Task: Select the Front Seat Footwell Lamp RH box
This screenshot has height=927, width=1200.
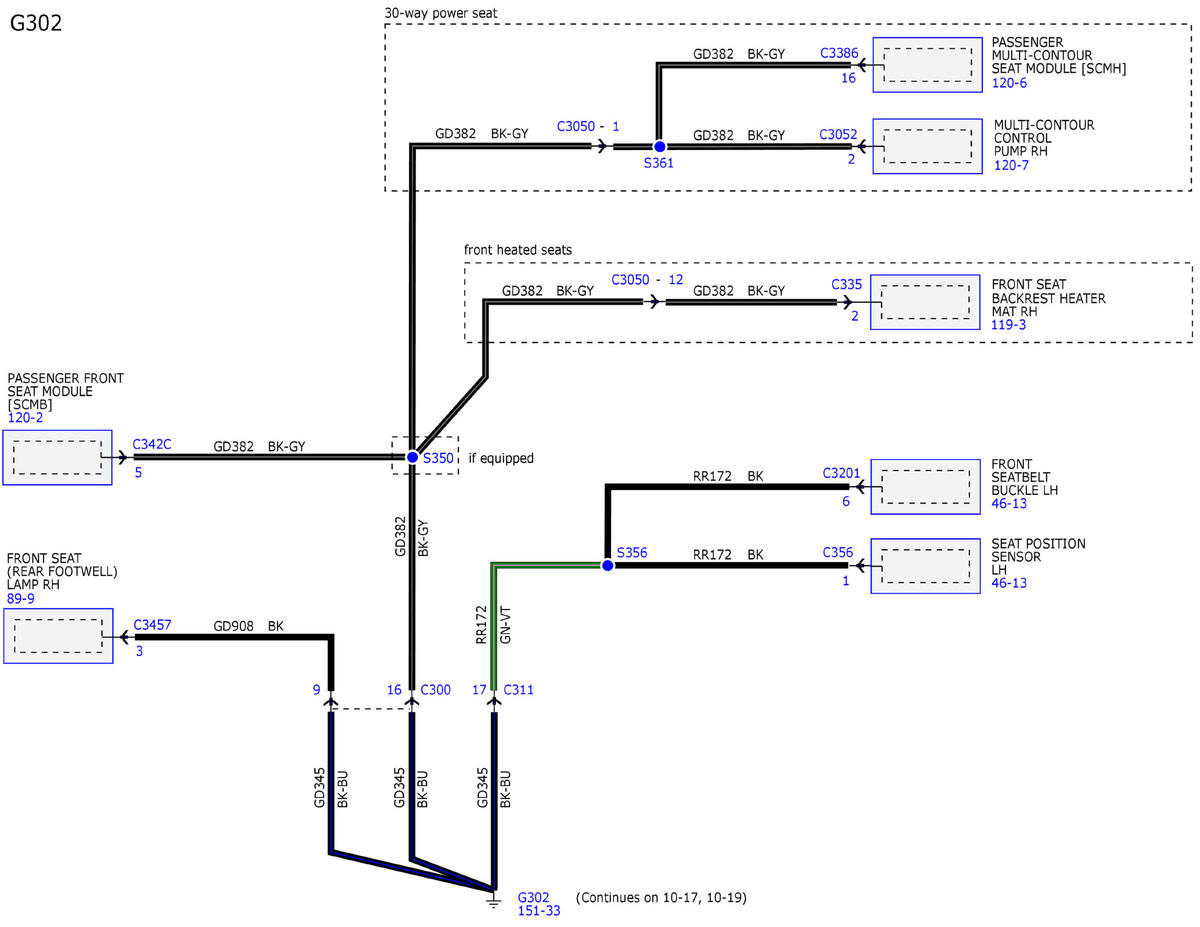Action: point(57,635)
